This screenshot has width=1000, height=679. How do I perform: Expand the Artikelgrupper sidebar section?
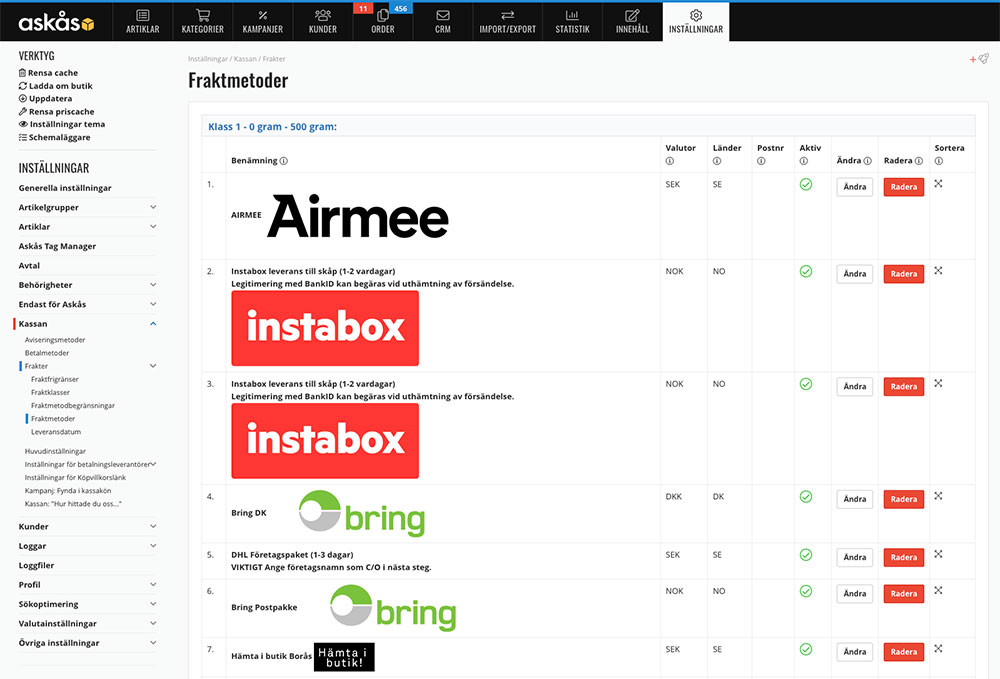coord(153,207)
